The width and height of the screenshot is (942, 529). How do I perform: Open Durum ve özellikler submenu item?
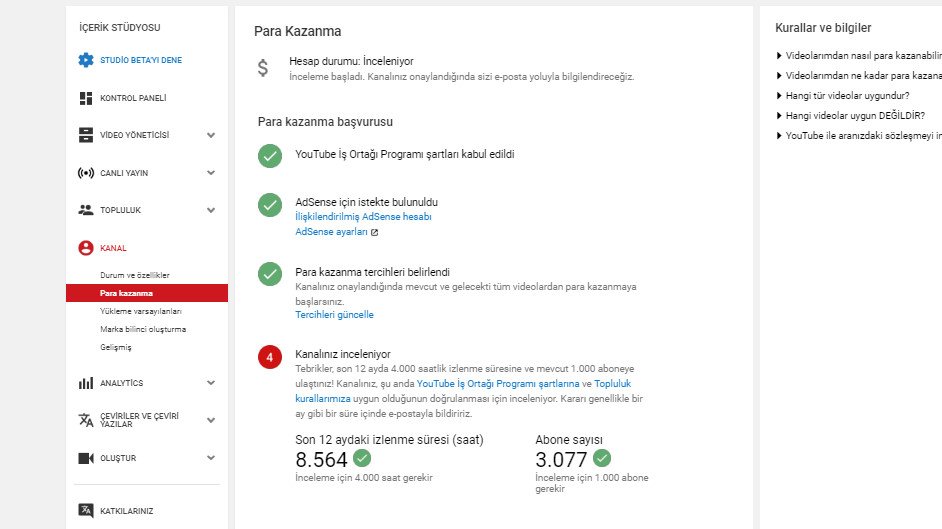[135, 275]
